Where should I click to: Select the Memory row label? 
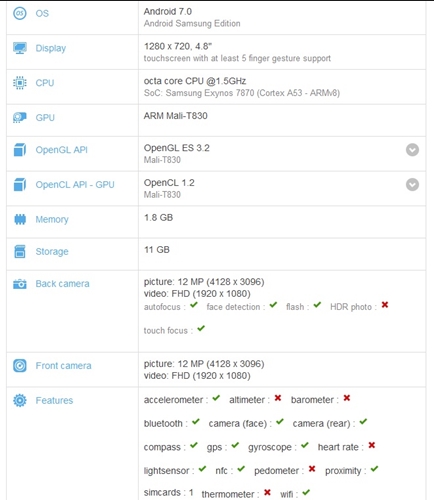(52, 219)
